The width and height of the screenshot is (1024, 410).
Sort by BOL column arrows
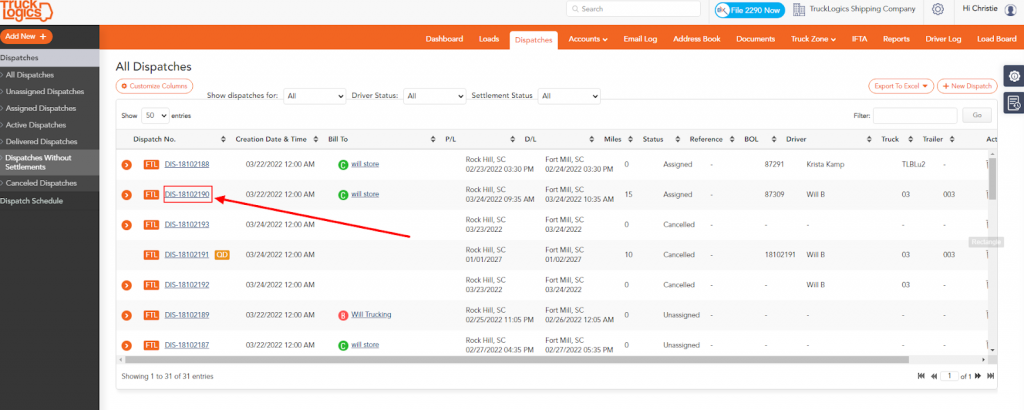coord(773,139)
